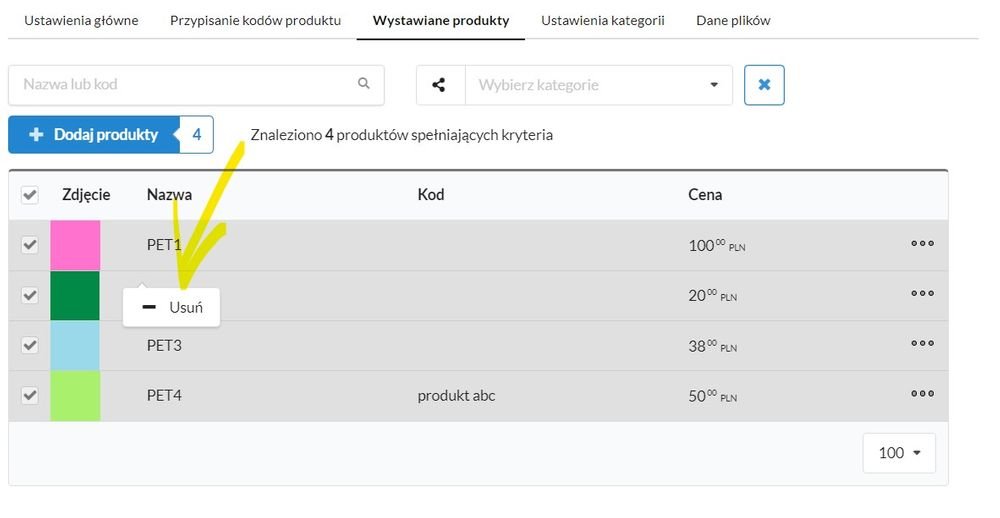
Task: Click the product count badge showing 4
Action: [x=197, y=135]
